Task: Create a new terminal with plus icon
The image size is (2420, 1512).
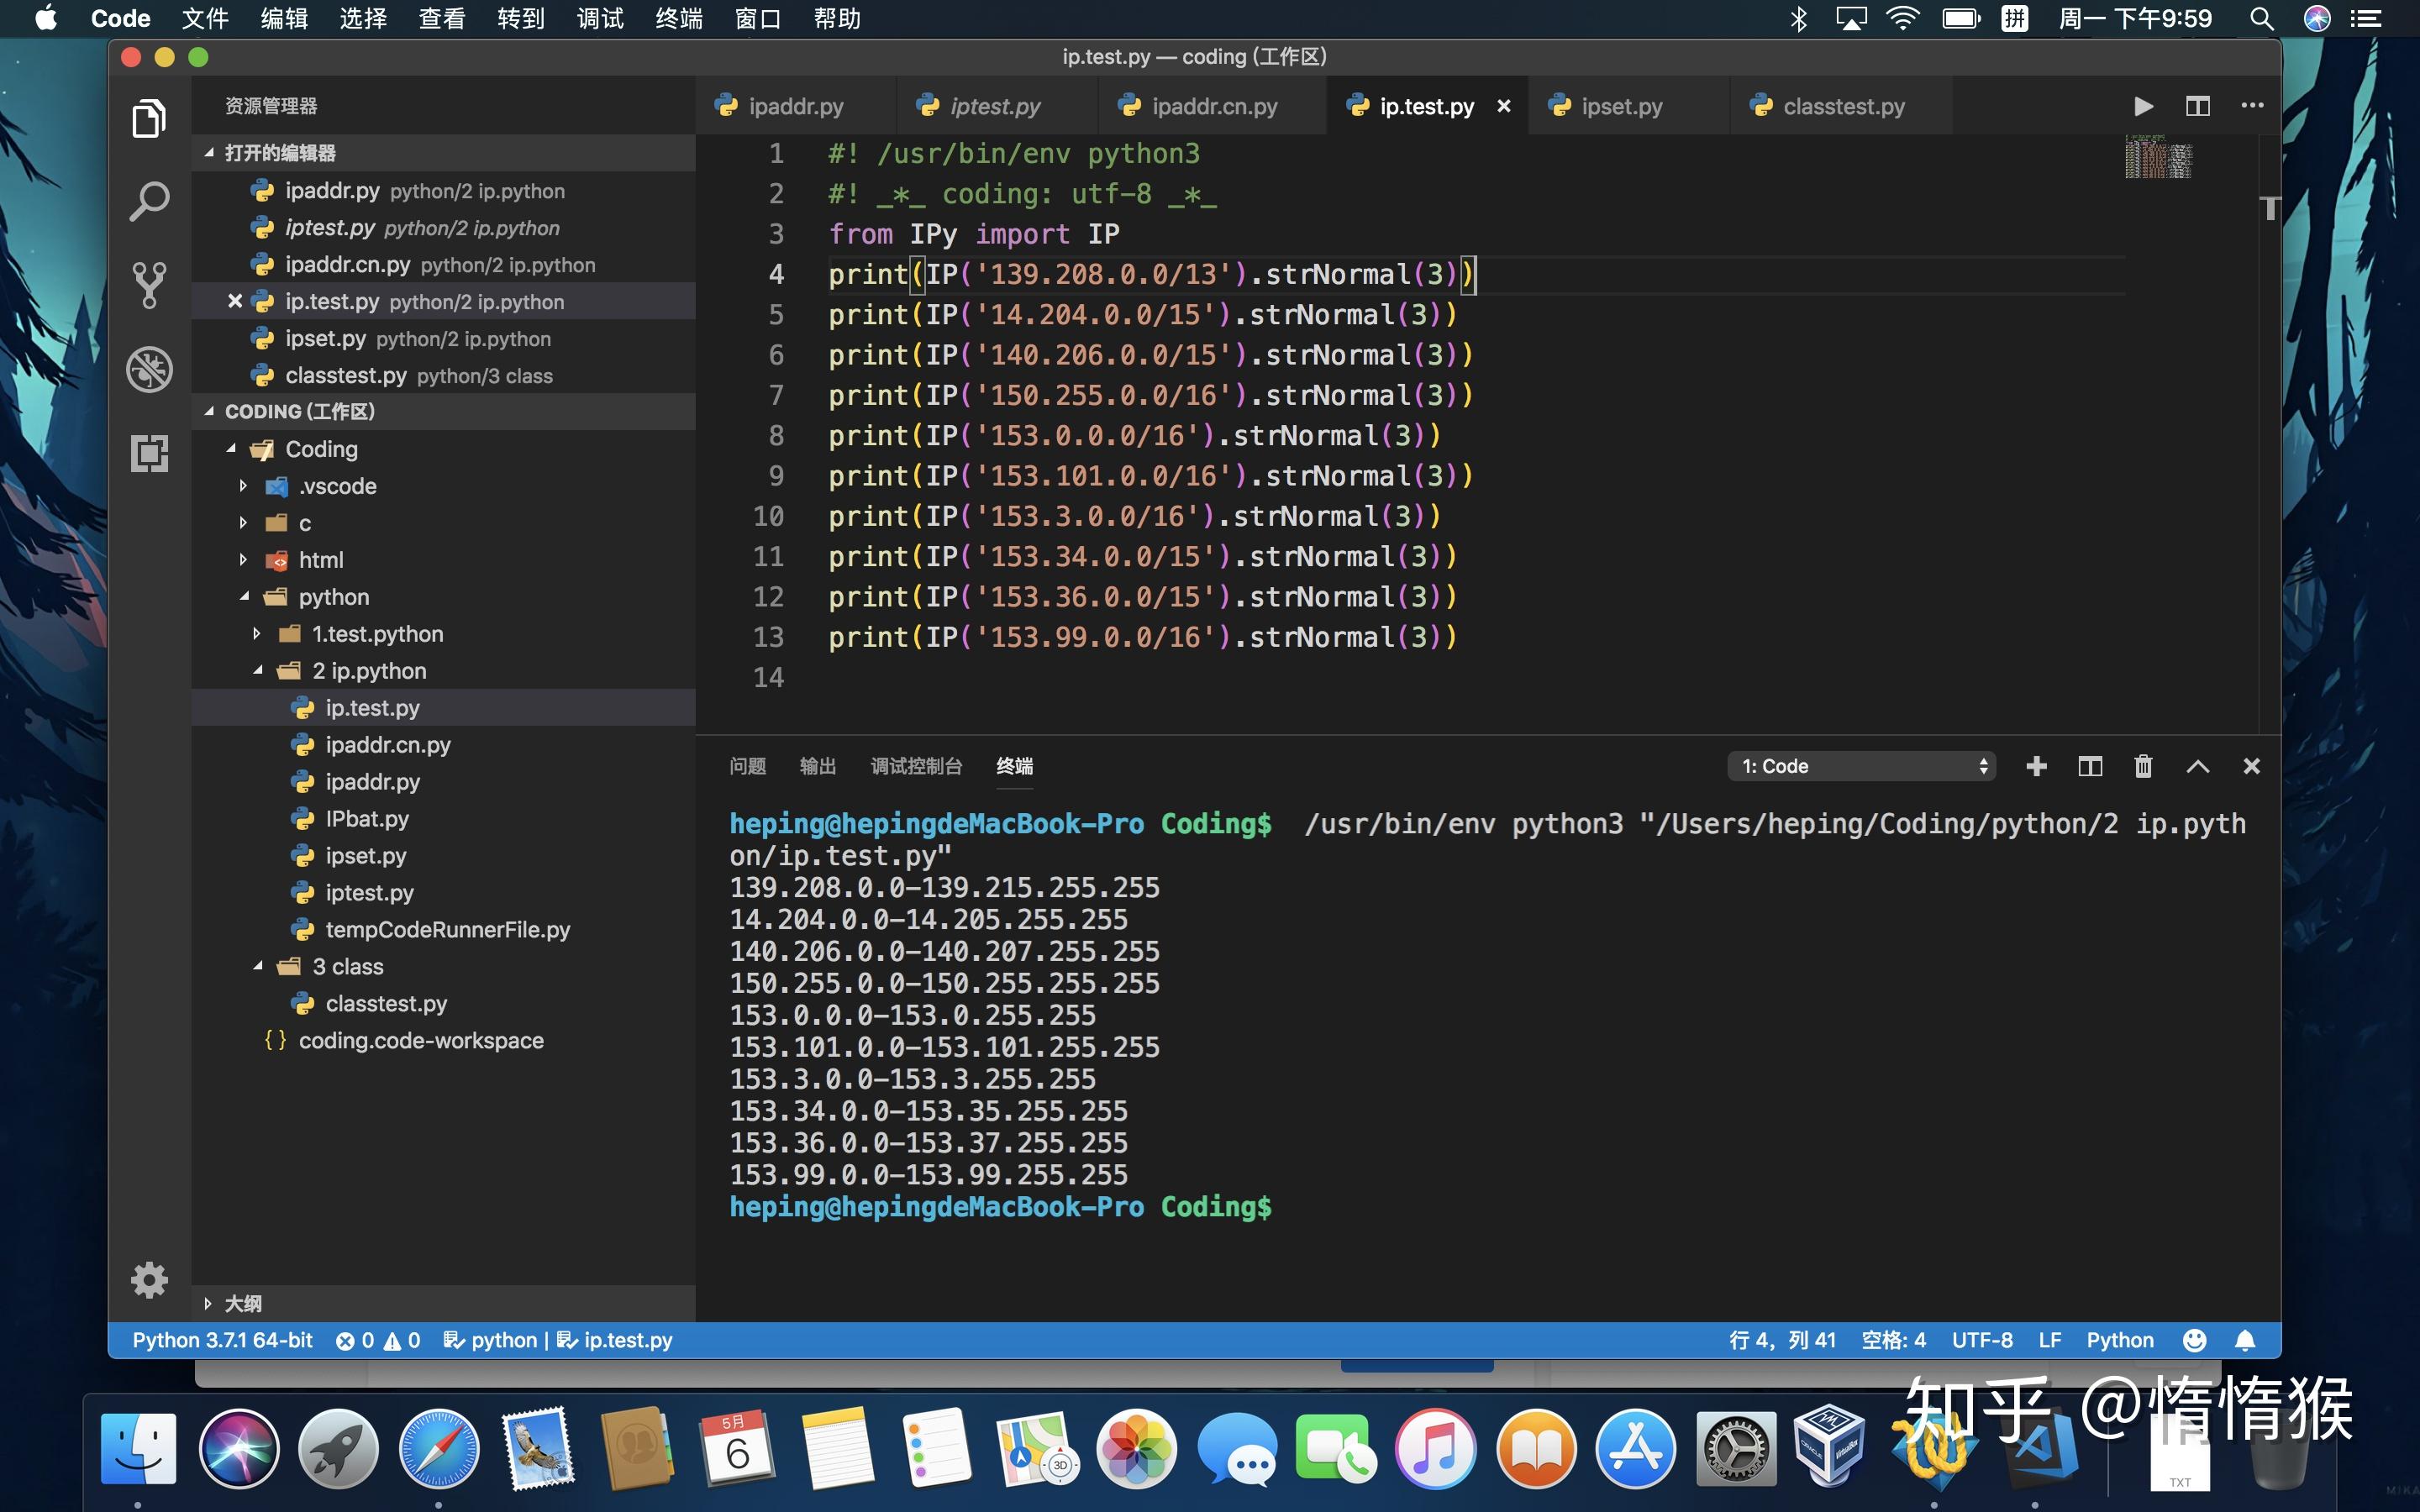Action: point(2036,766)
